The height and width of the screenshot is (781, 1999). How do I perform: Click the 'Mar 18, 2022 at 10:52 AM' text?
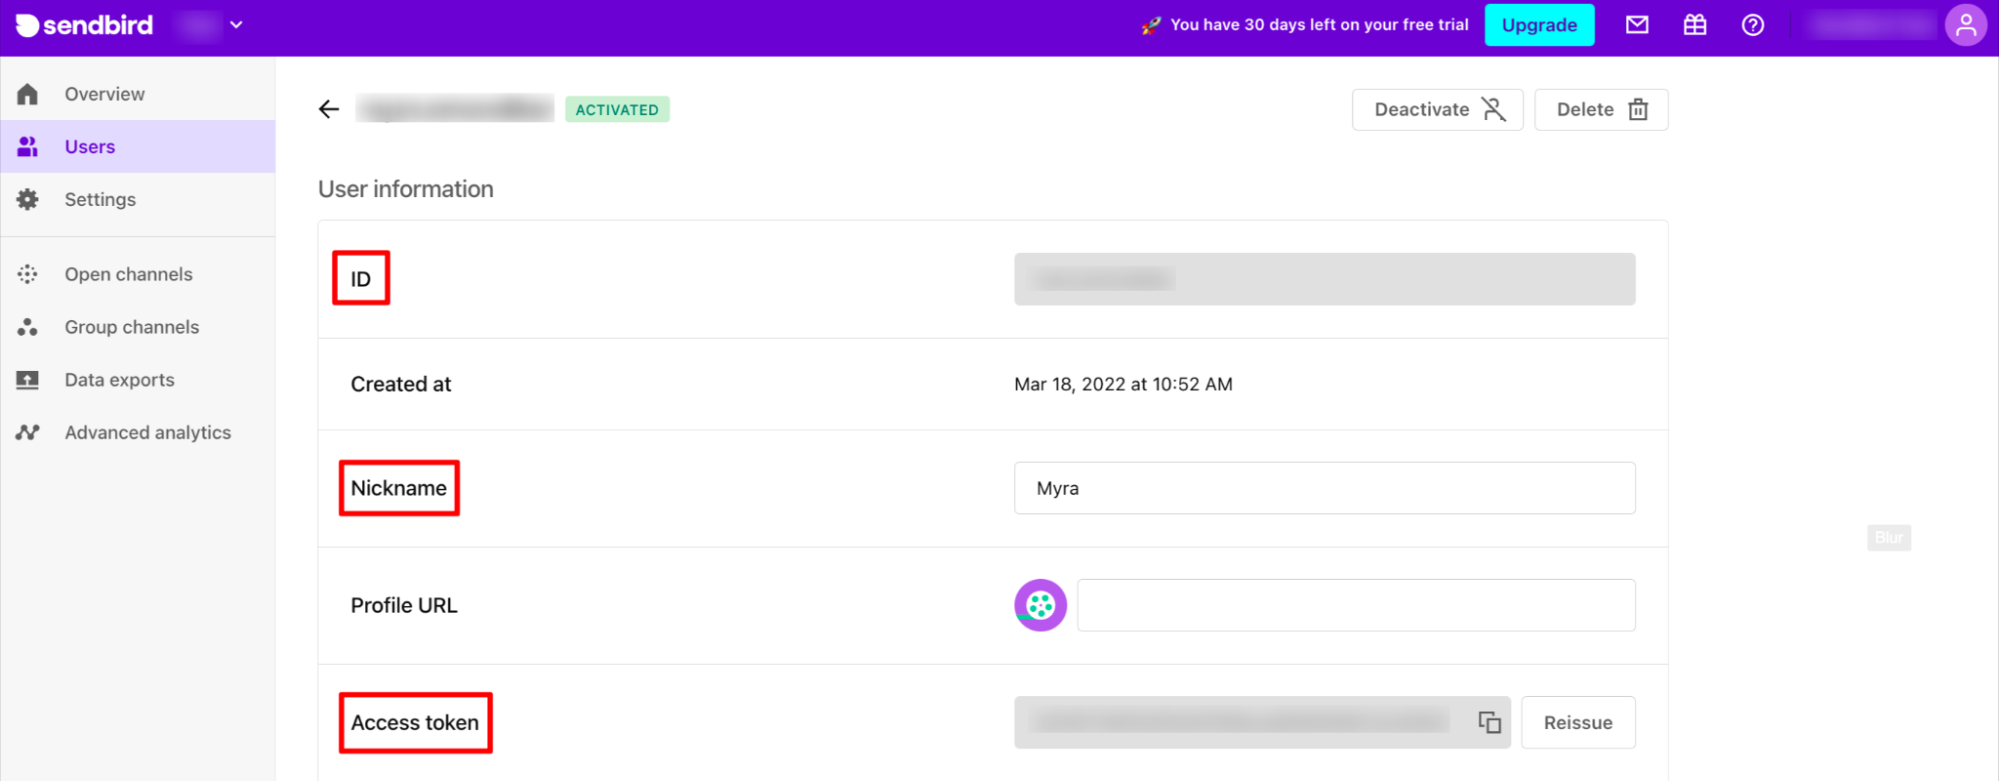click(x=1123, y=384)
